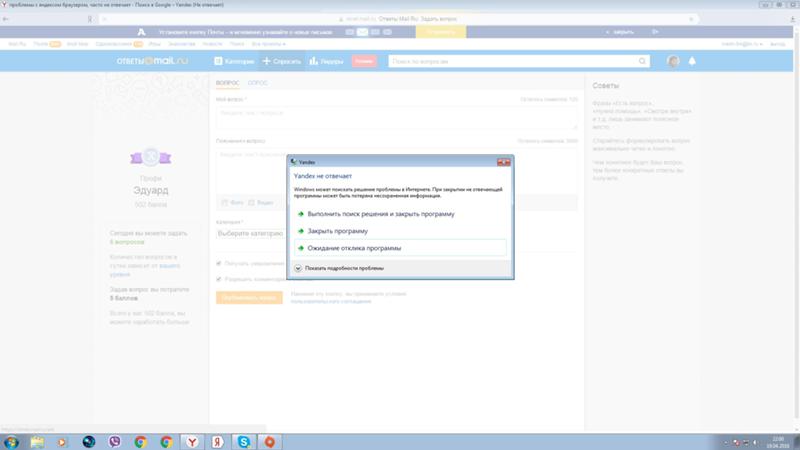
Task: Close the Yandex not responding dialog
Action: (x=504, y=162)
